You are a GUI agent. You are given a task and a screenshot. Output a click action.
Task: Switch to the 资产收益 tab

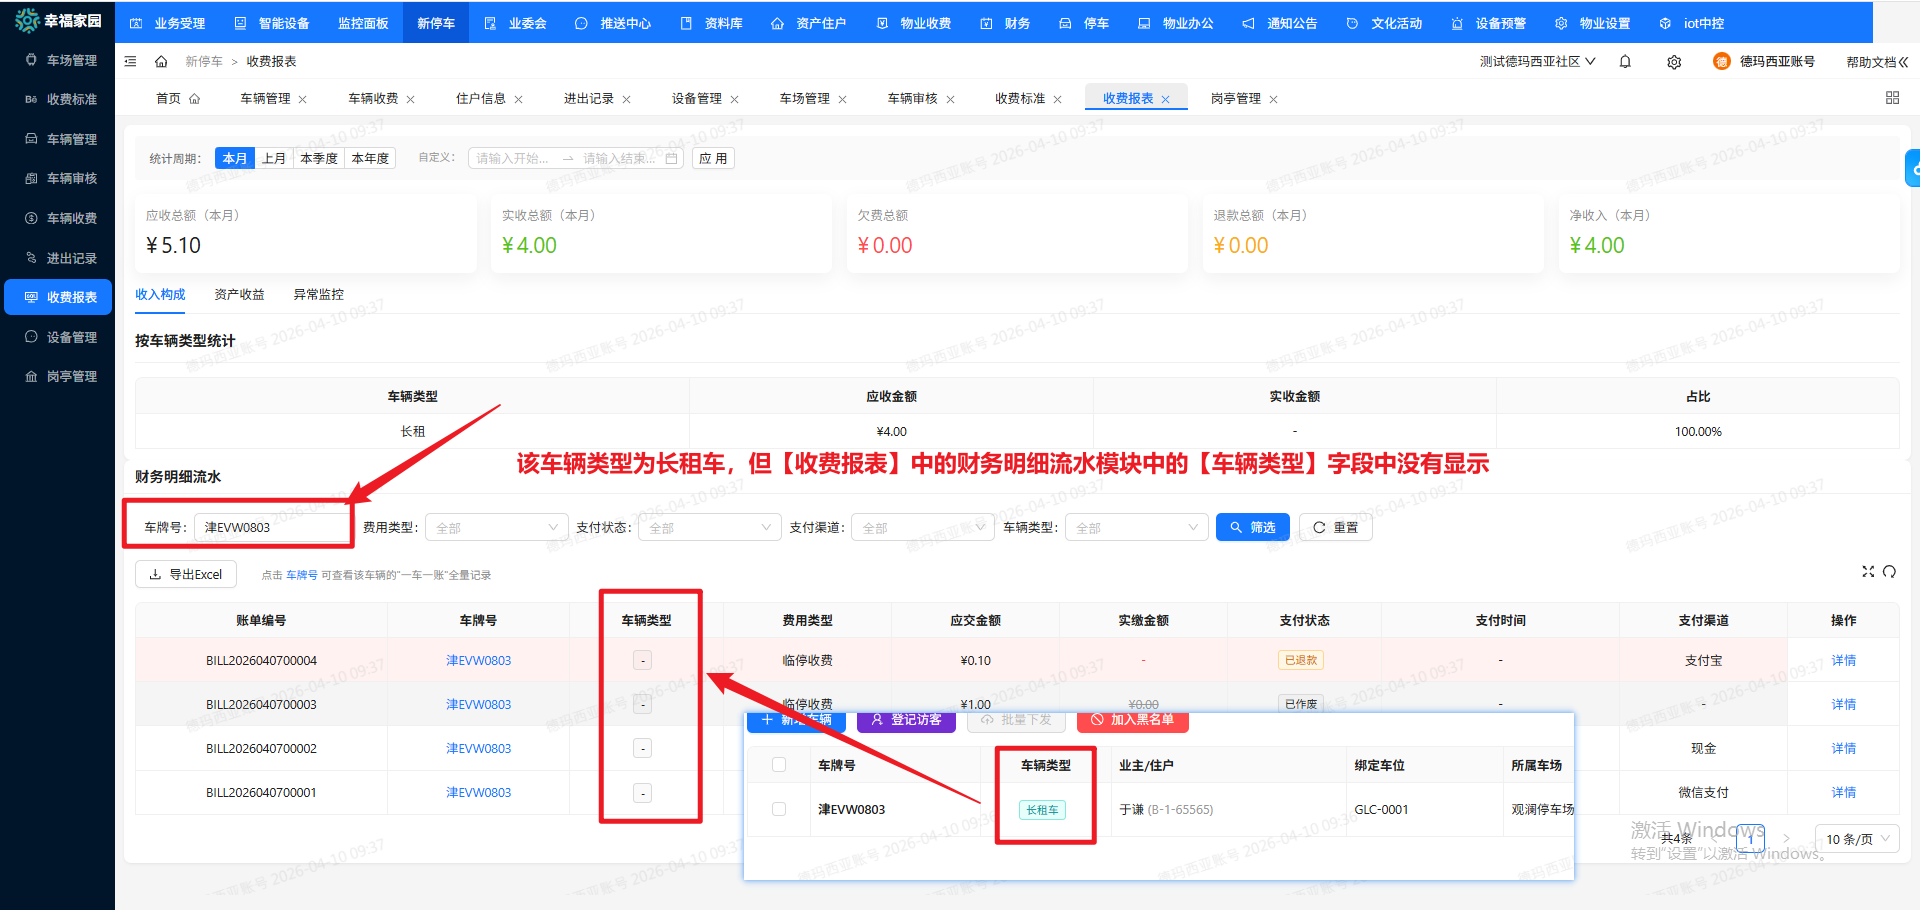click(x=239, y=295)
